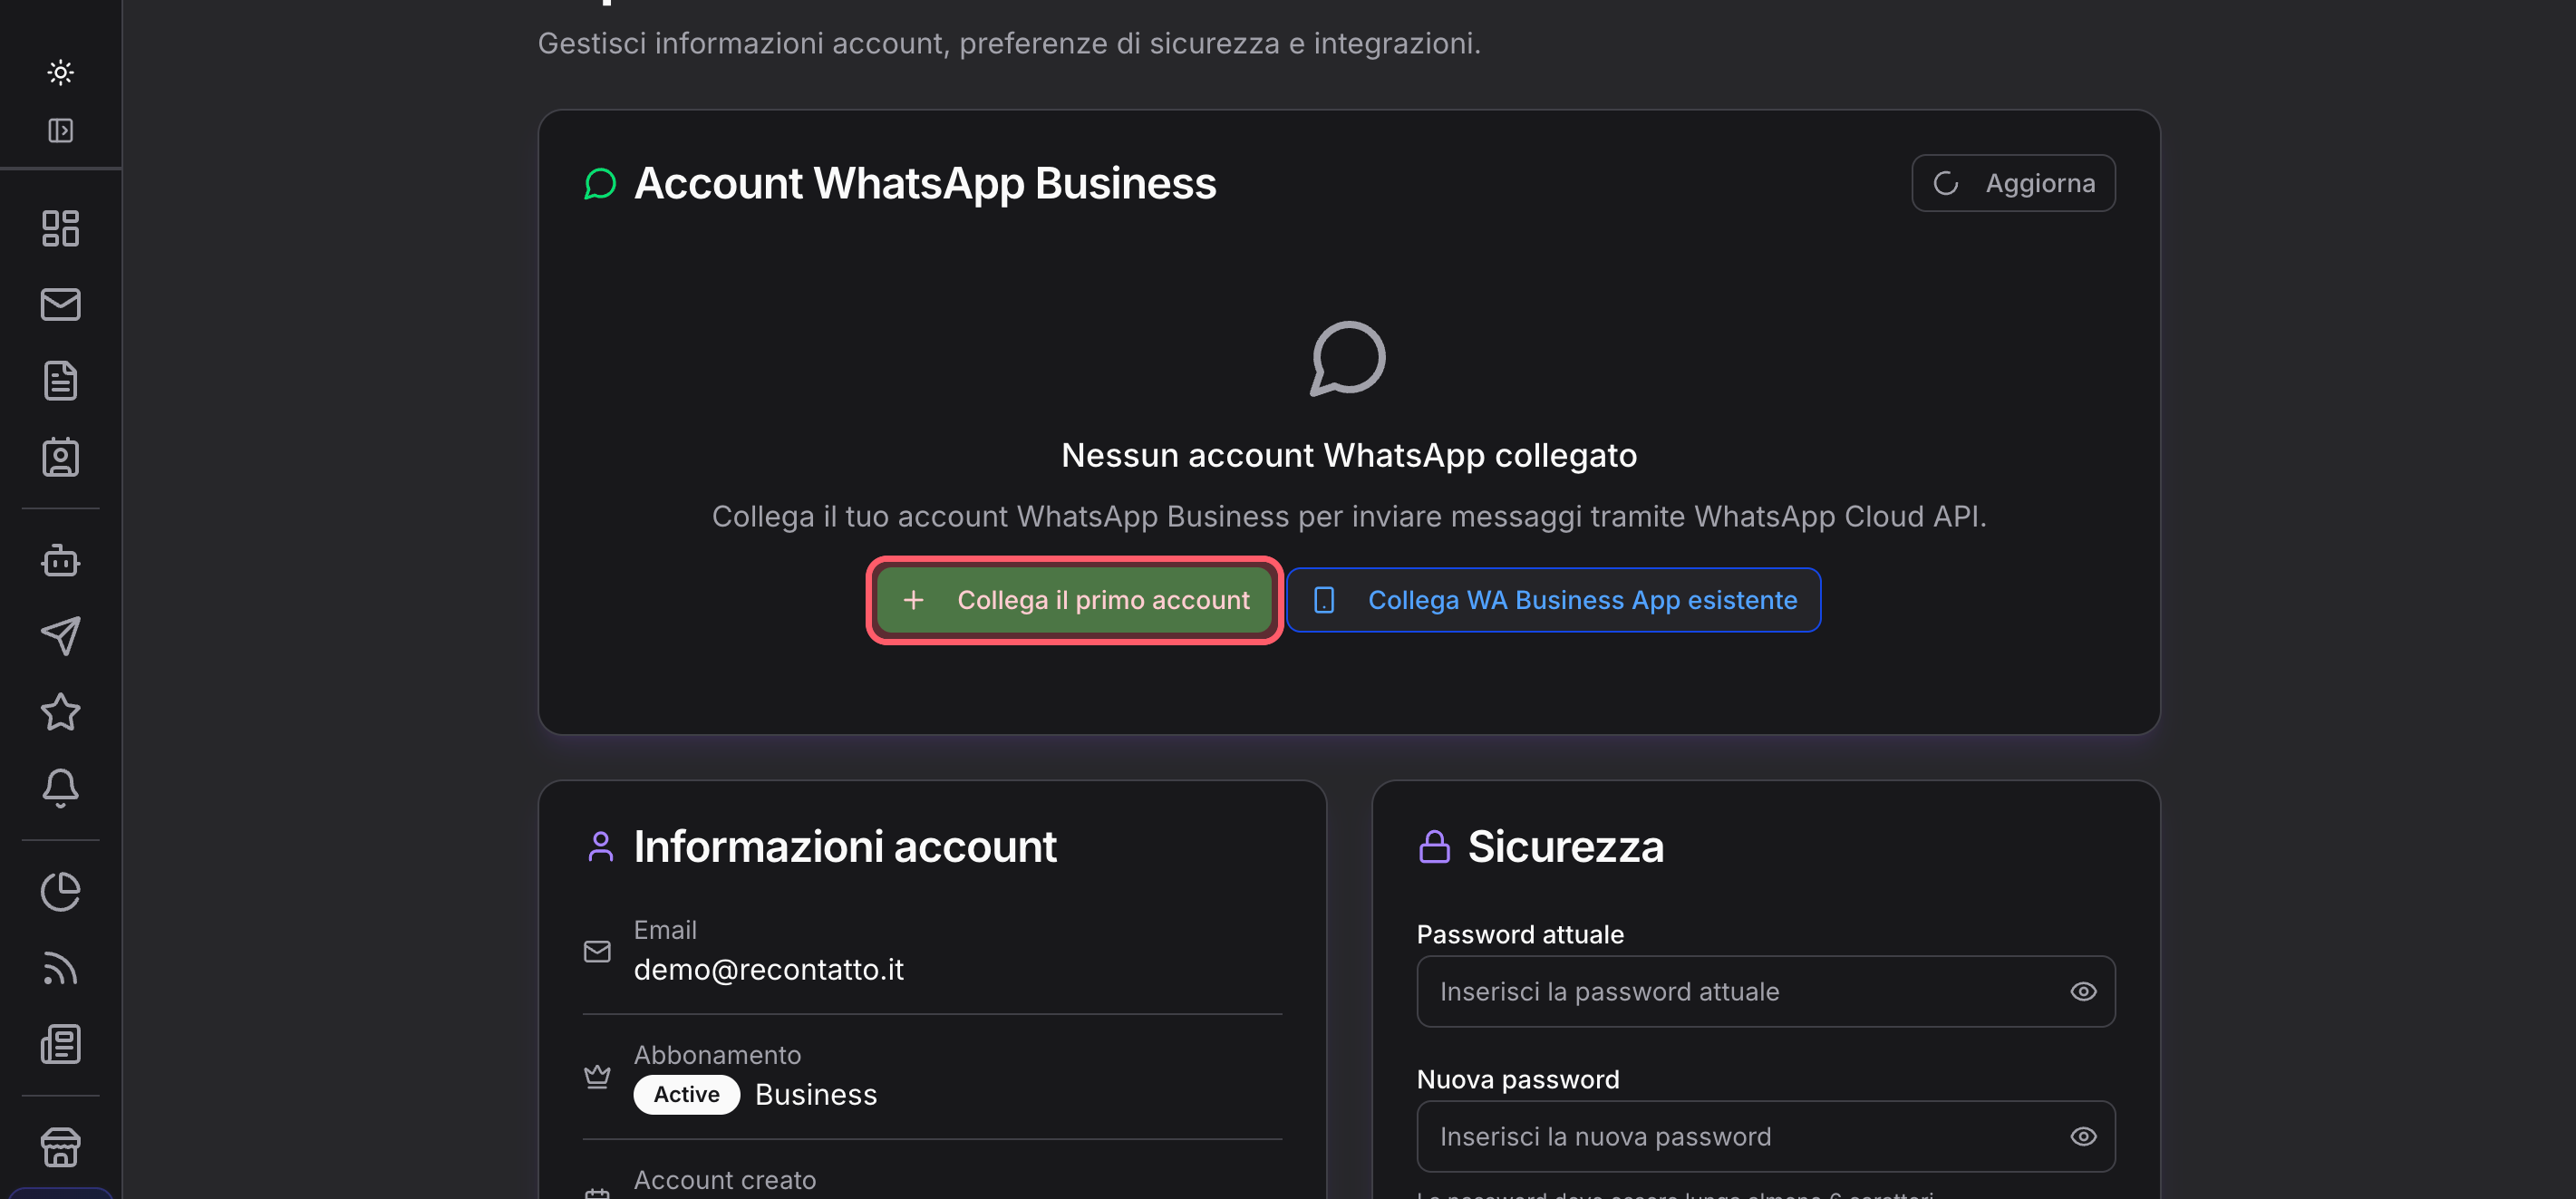The height and width of the screenshot is (1199, 2576).
Task: Open the mail inbox icon
Action: click(x=60, y=304)
